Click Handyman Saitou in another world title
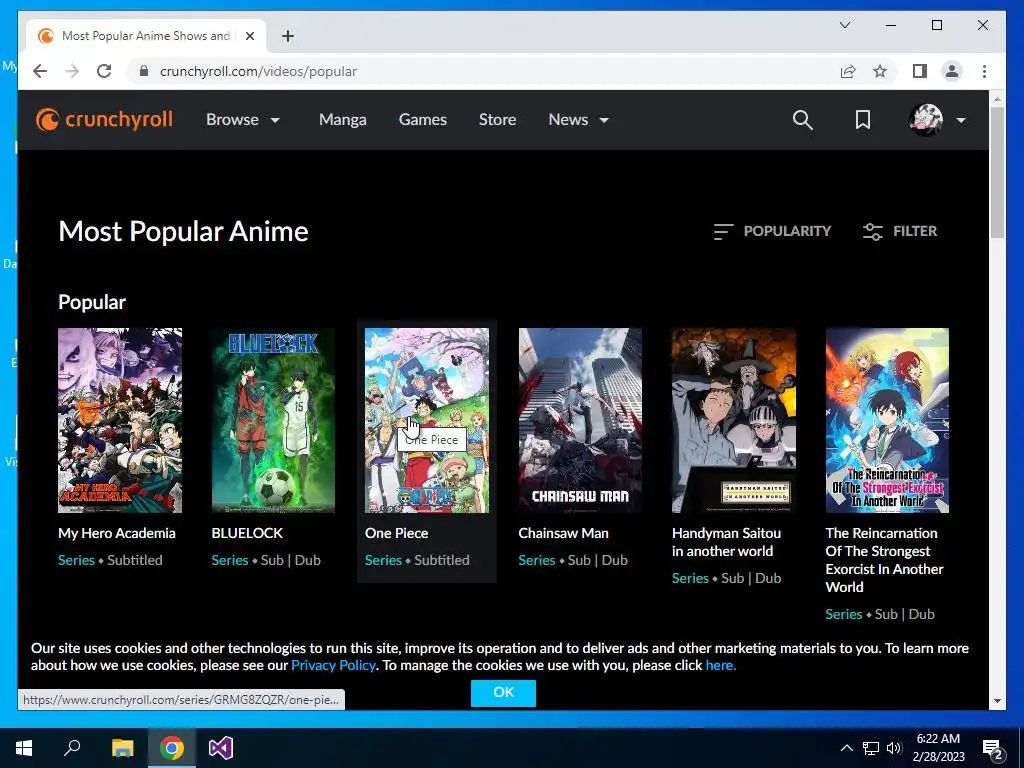Viewport: 1024px width, 768px height. [726, 542]
